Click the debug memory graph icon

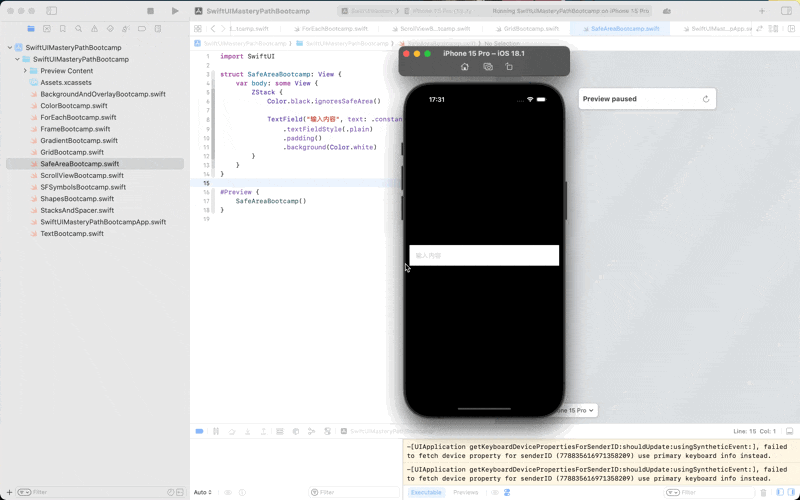tap(311, 432)
